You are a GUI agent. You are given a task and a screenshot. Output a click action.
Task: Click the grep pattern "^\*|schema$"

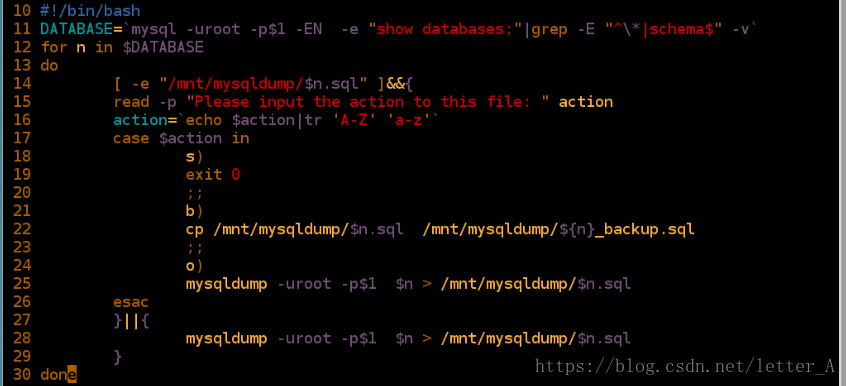pyautogui.click(x=663, y=29)
